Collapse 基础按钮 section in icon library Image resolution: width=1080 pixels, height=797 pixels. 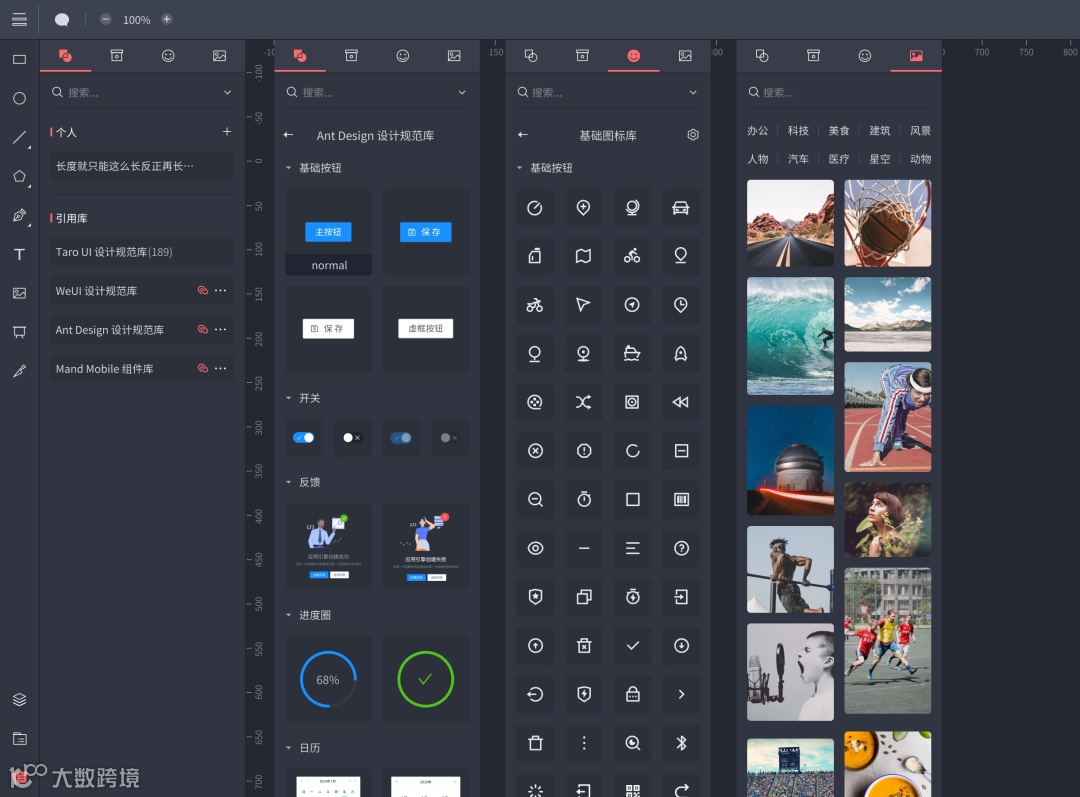[519, 167]
